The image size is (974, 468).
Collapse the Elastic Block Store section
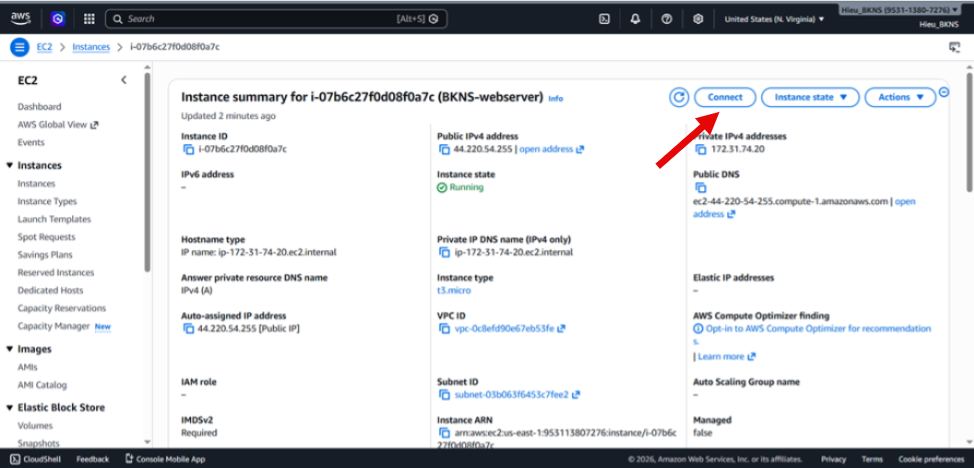pos(9,408)
